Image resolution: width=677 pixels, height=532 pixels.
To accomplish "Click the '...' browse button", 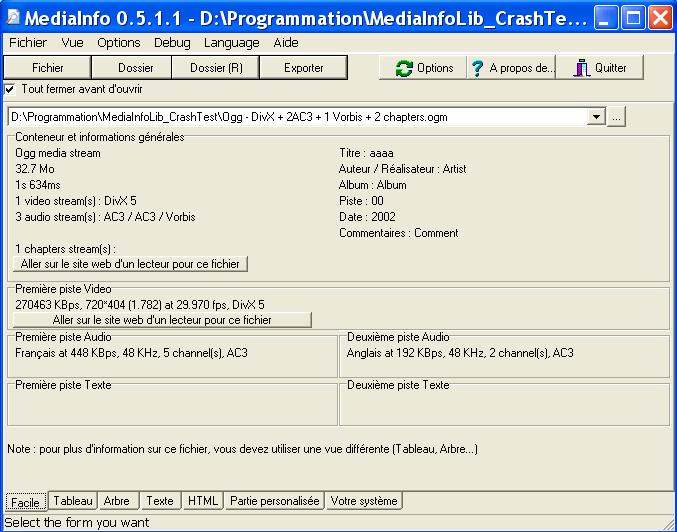I will pos(617,117).
